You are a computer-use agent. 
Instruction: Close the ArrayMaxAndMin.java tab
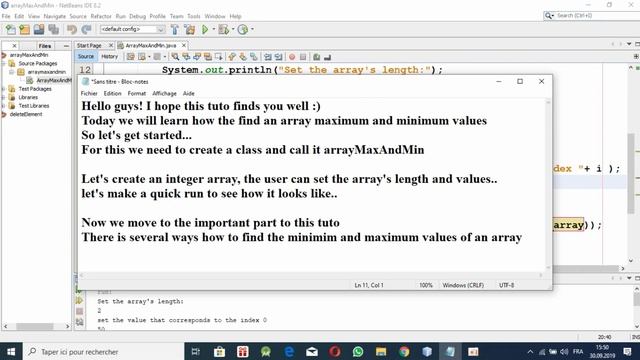coord(184,45)
